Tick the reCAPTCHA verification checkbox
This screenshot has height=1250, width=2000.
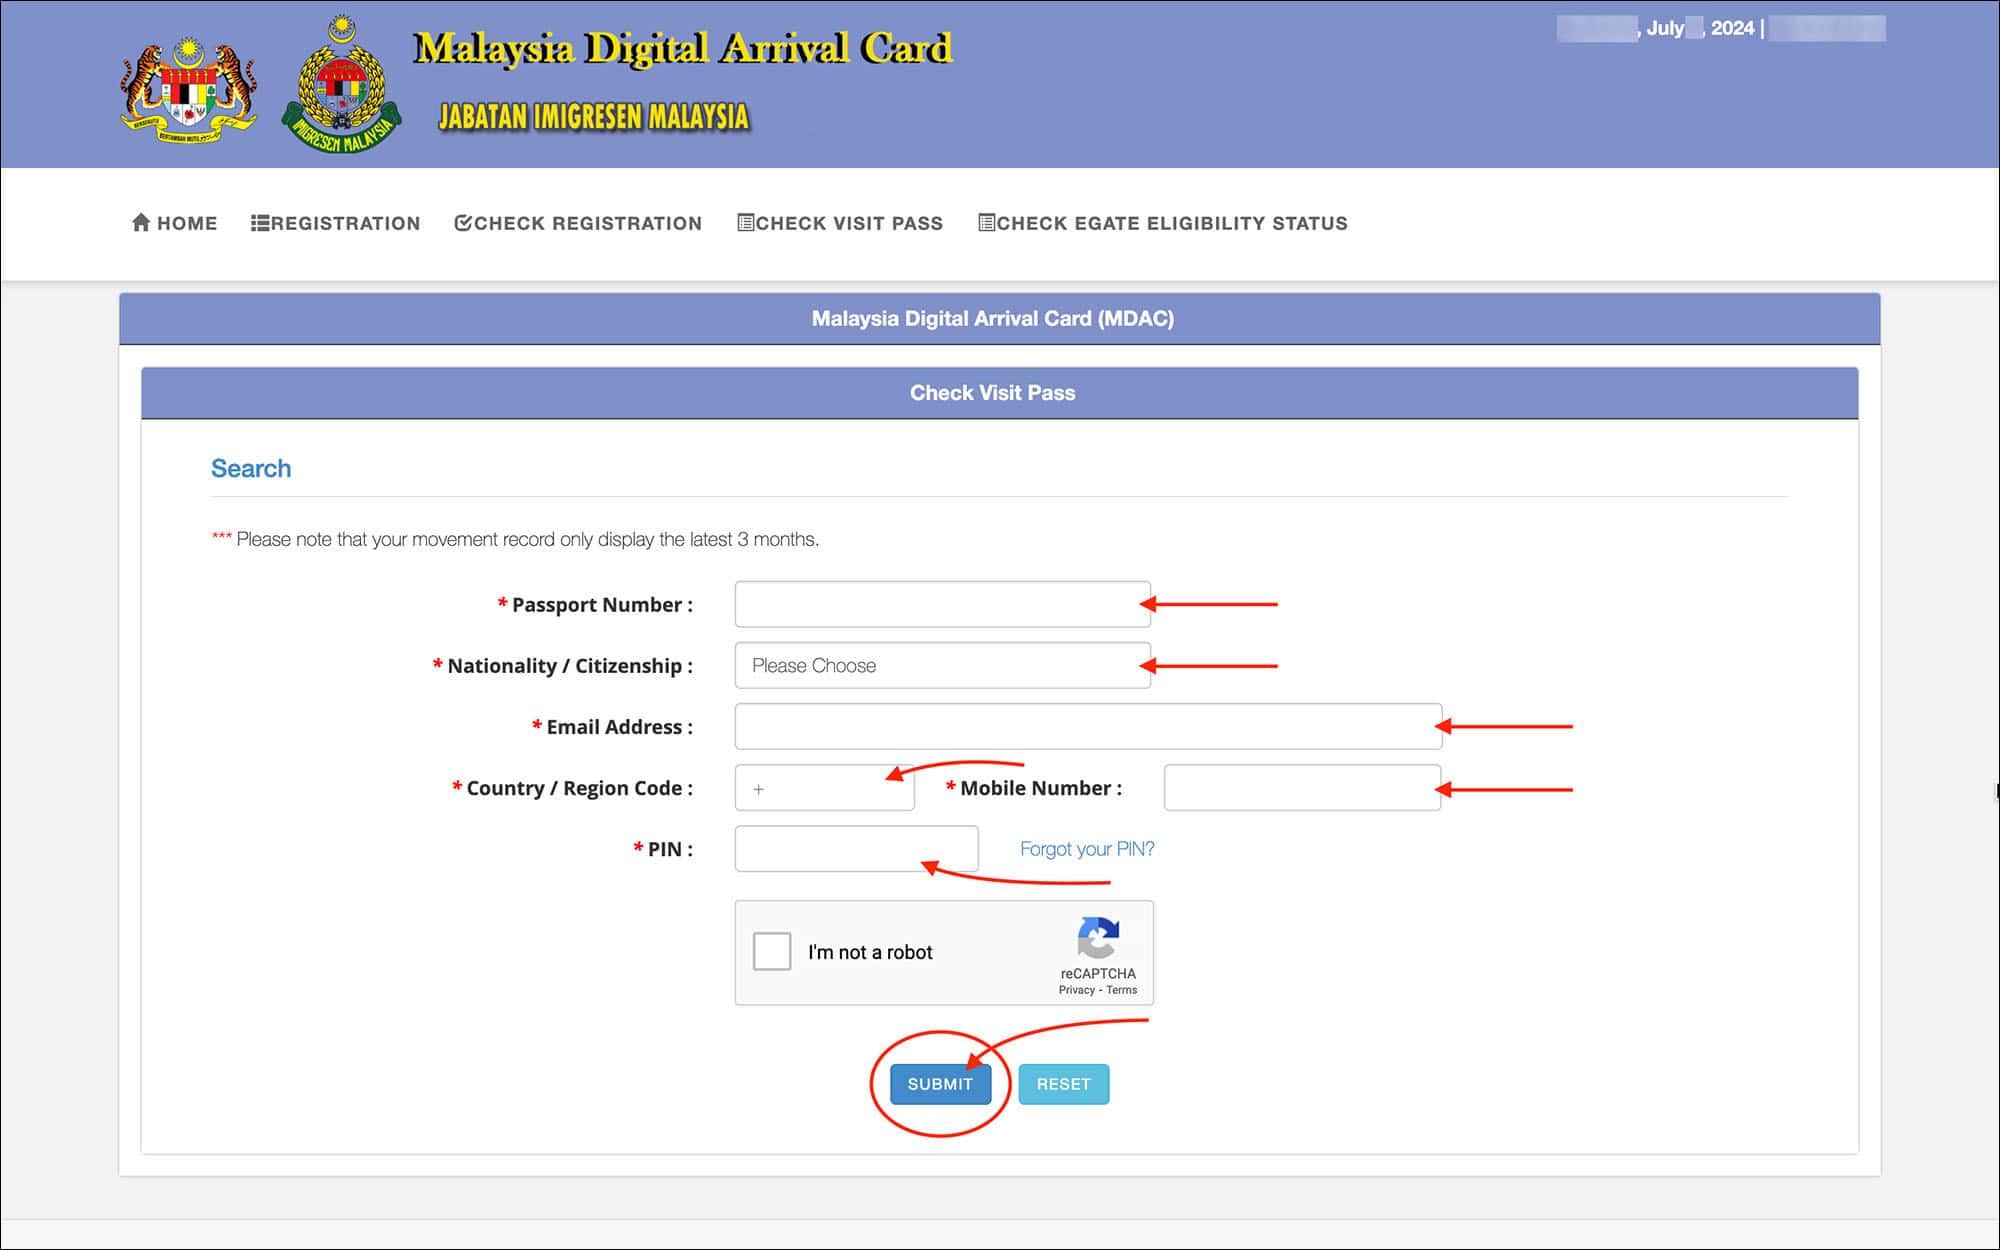click(x=771, y=951)
